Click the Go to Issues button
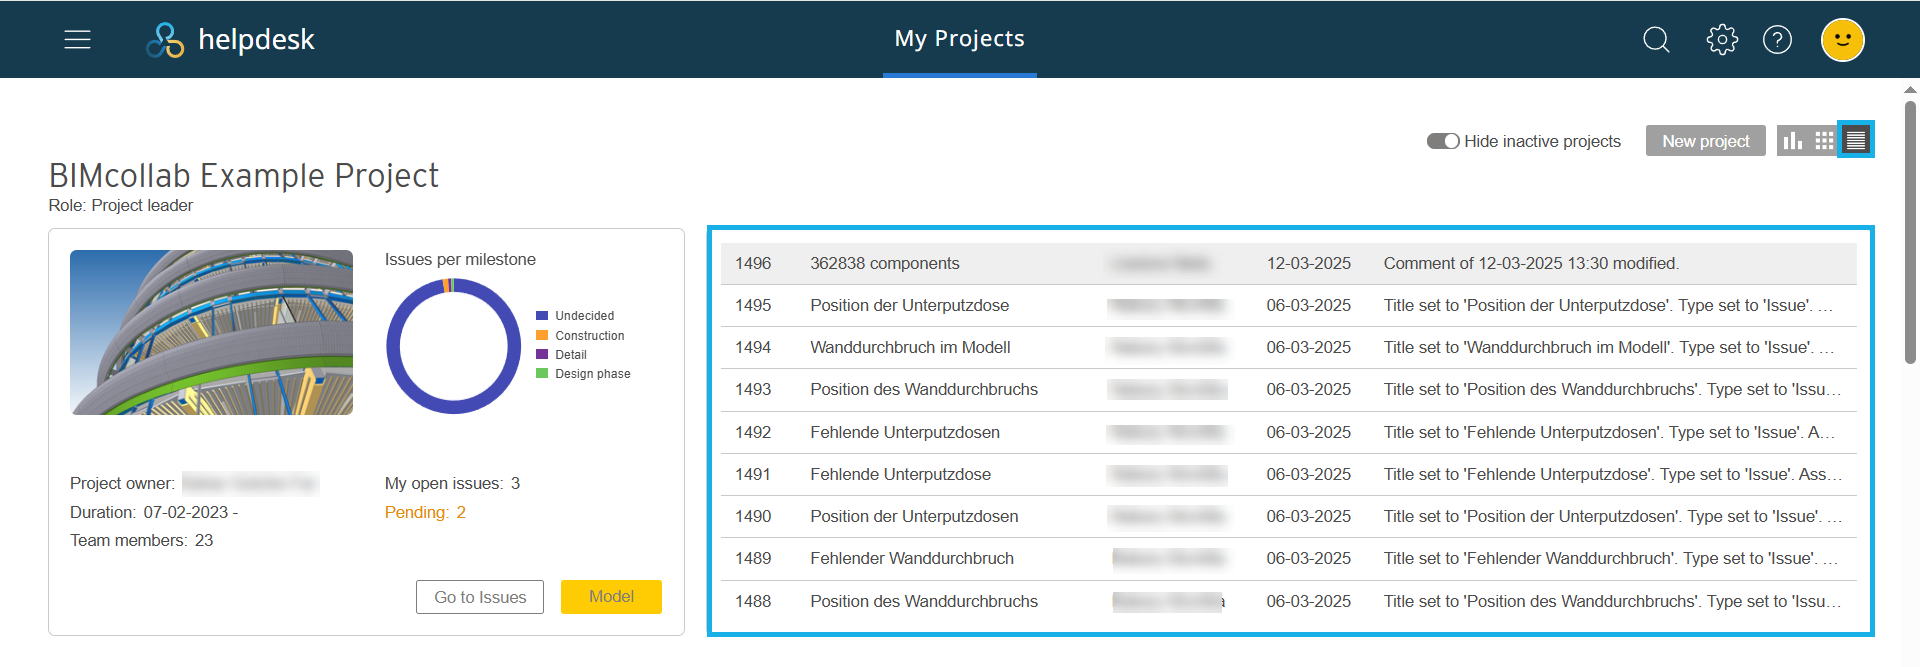1920x667 pixels. pos(480,597)
